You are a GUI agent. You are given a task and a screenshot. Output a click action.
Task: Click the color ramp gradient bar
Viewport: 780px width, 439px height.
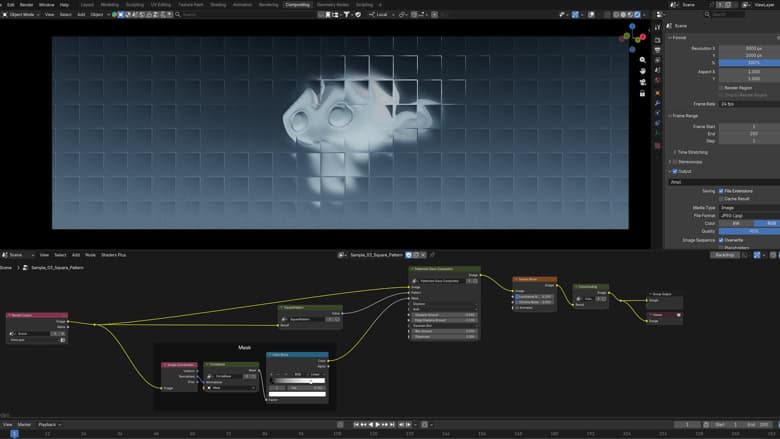click(x=297, y=381)
